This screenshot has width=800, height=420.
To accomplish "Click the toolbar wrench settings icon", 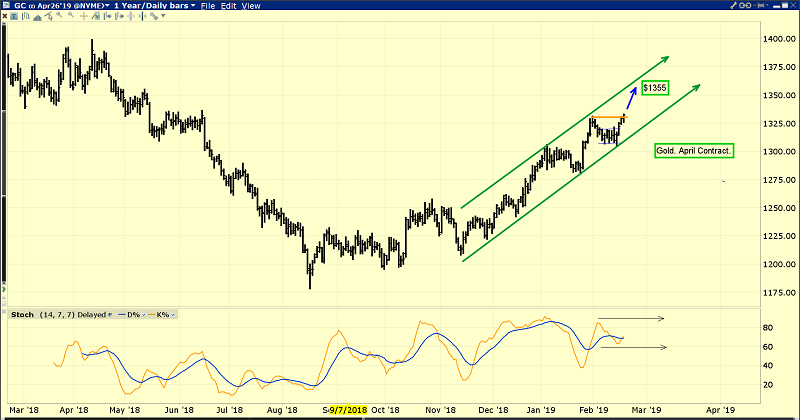I will click(x=154, y=16).
